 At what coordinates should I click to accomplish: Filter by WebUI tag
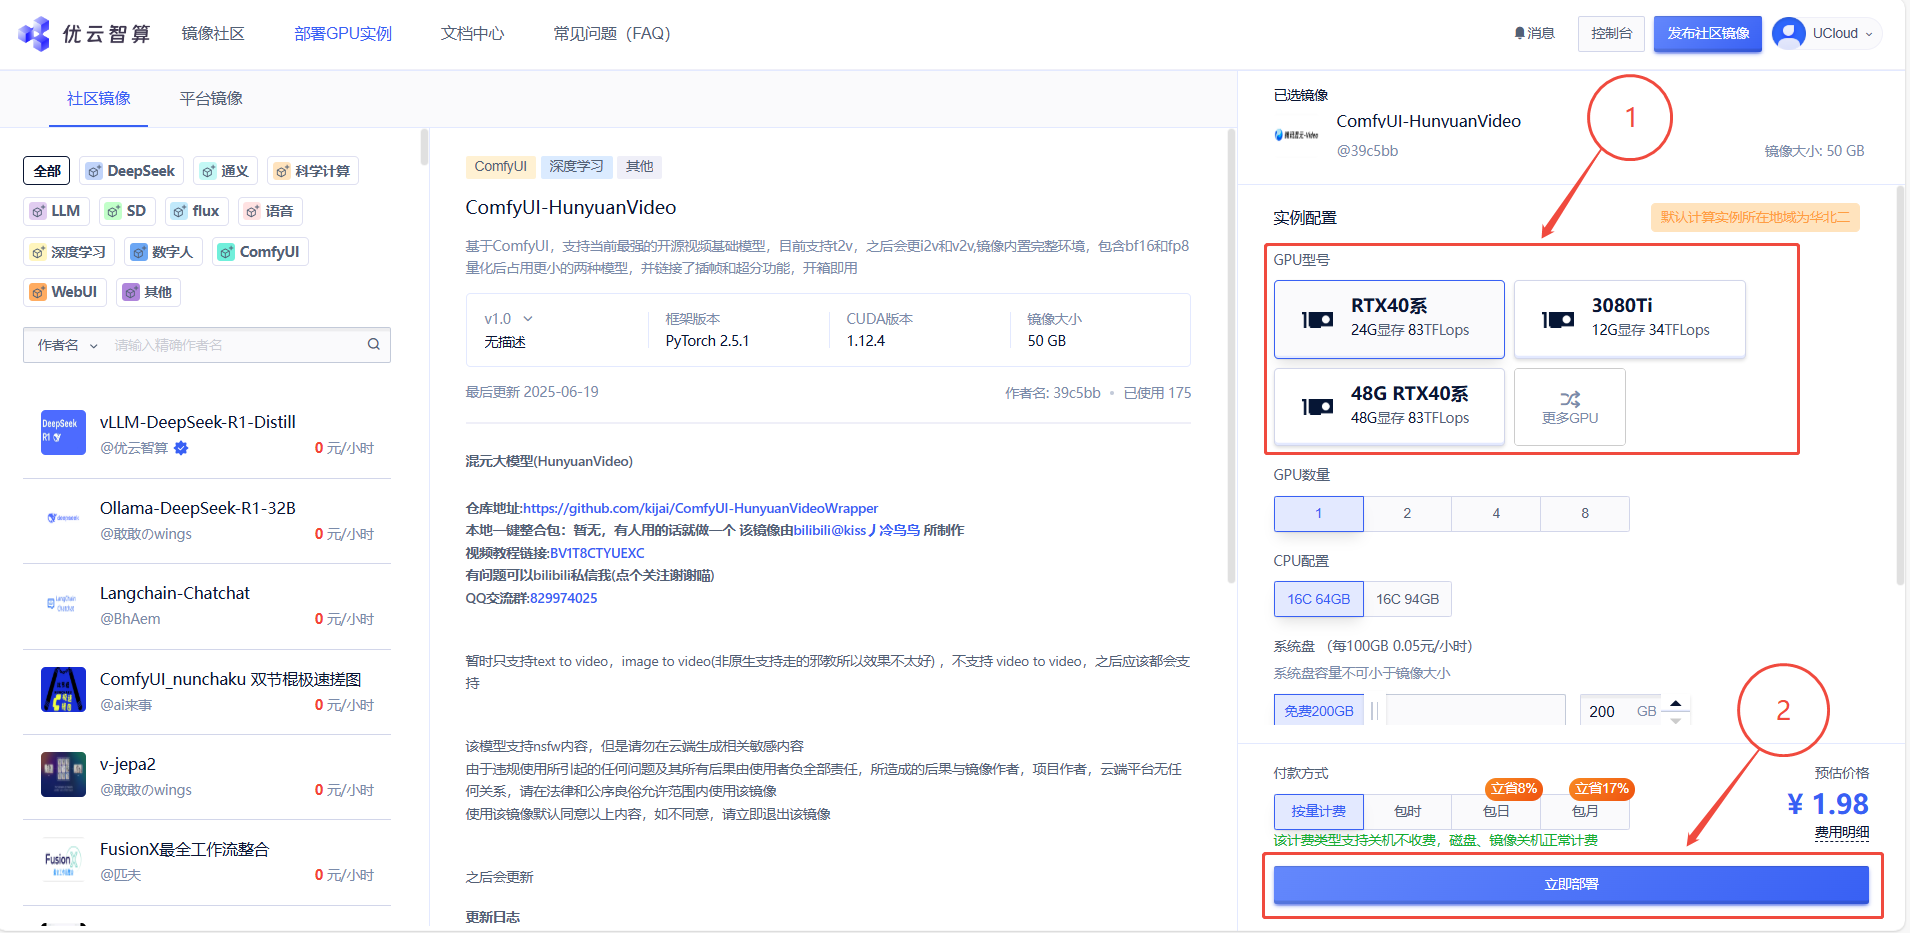[x=64, y=292]
